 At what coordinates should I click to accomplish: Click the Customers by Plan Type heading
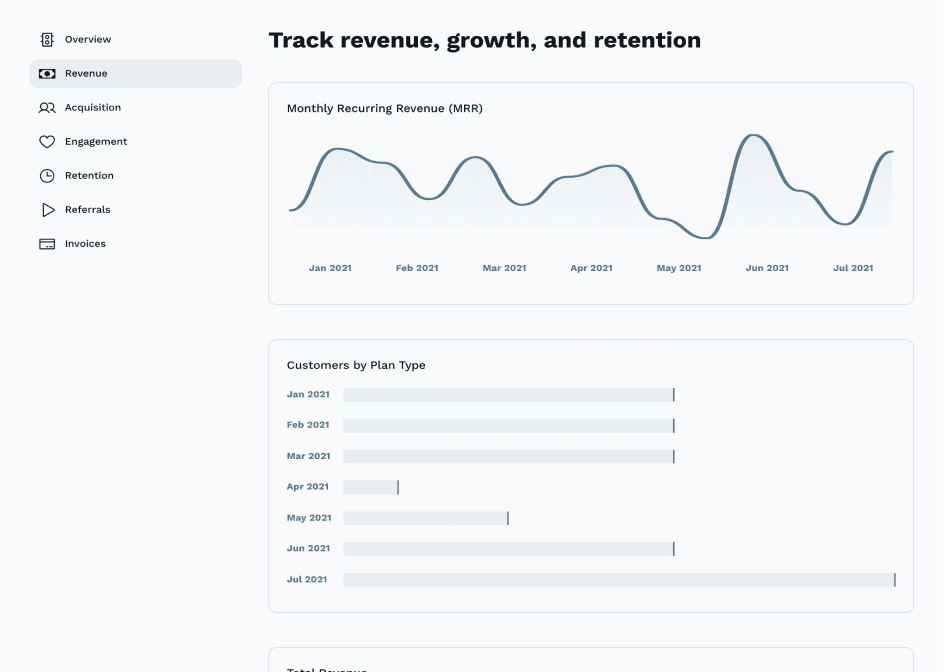pos(356,365)
